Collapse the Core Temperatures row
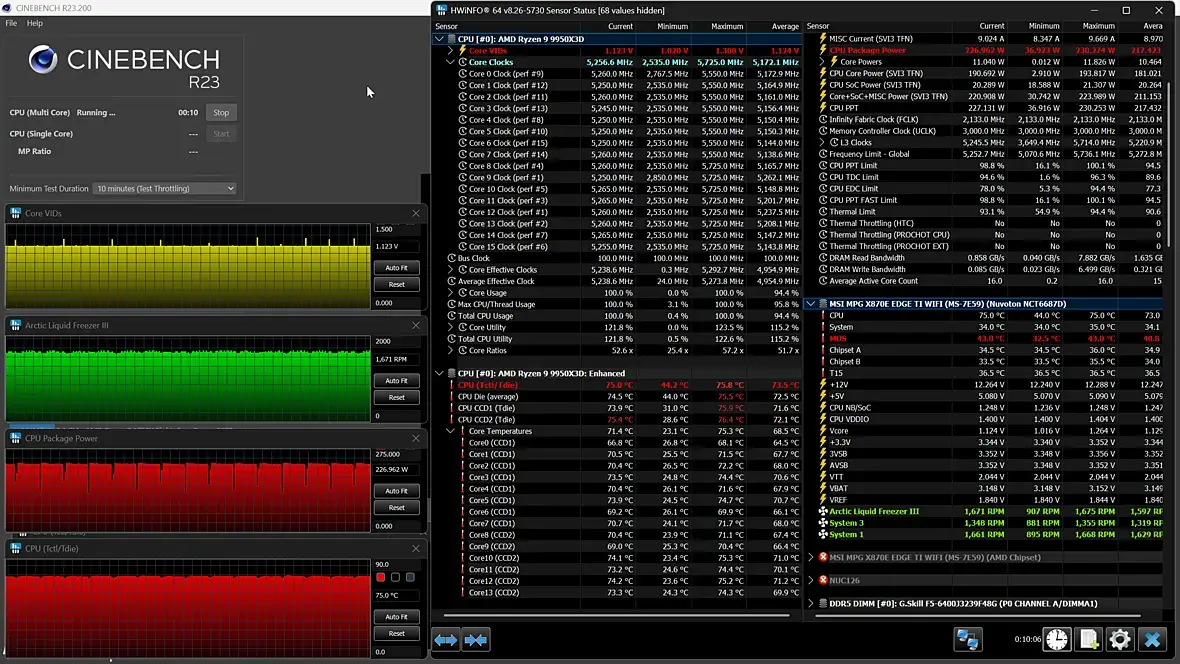This screenshot has width=1180, height=664. click(451, 431)
